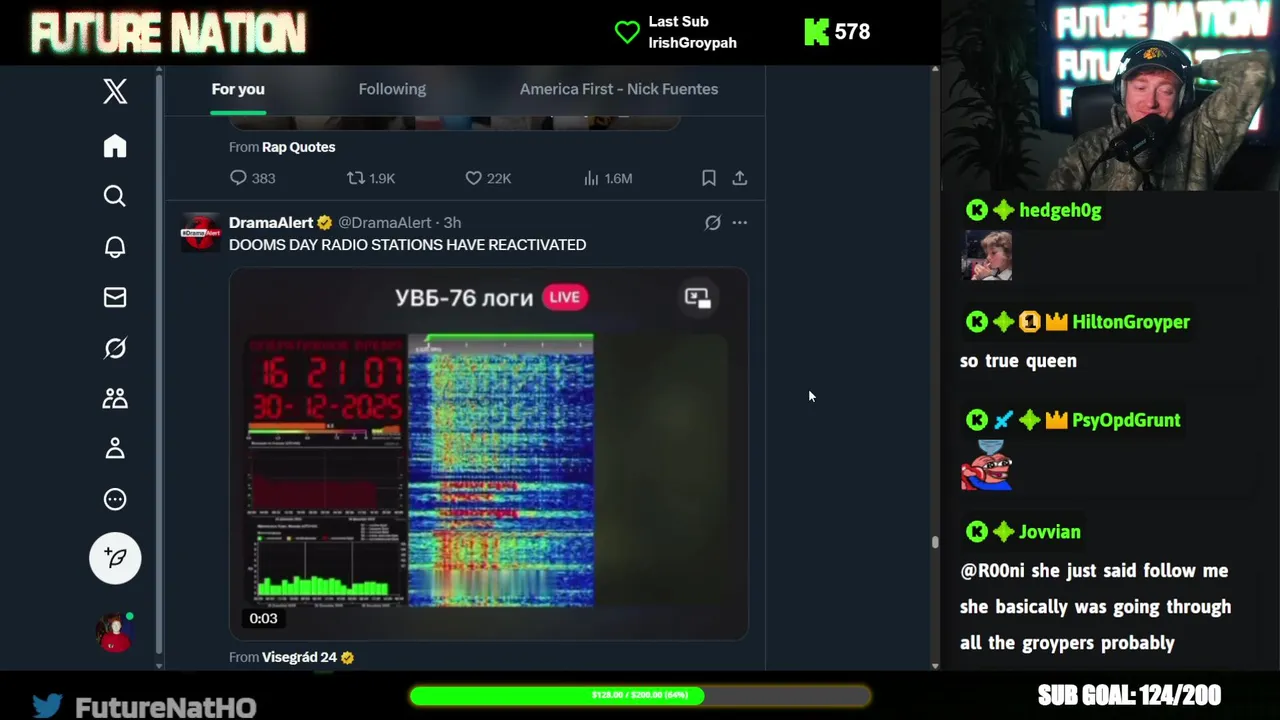Click the 578 viewer count

(x=852, y=32)
